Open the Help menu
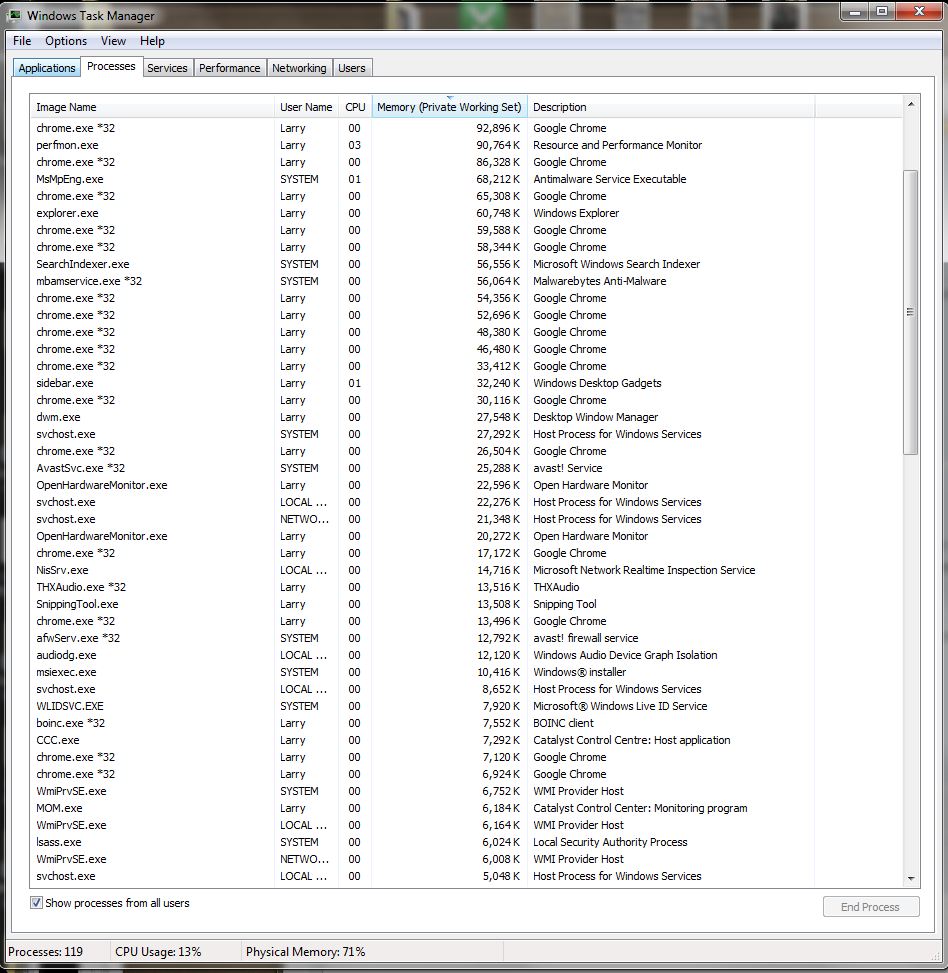 click(x=152, y=41)
